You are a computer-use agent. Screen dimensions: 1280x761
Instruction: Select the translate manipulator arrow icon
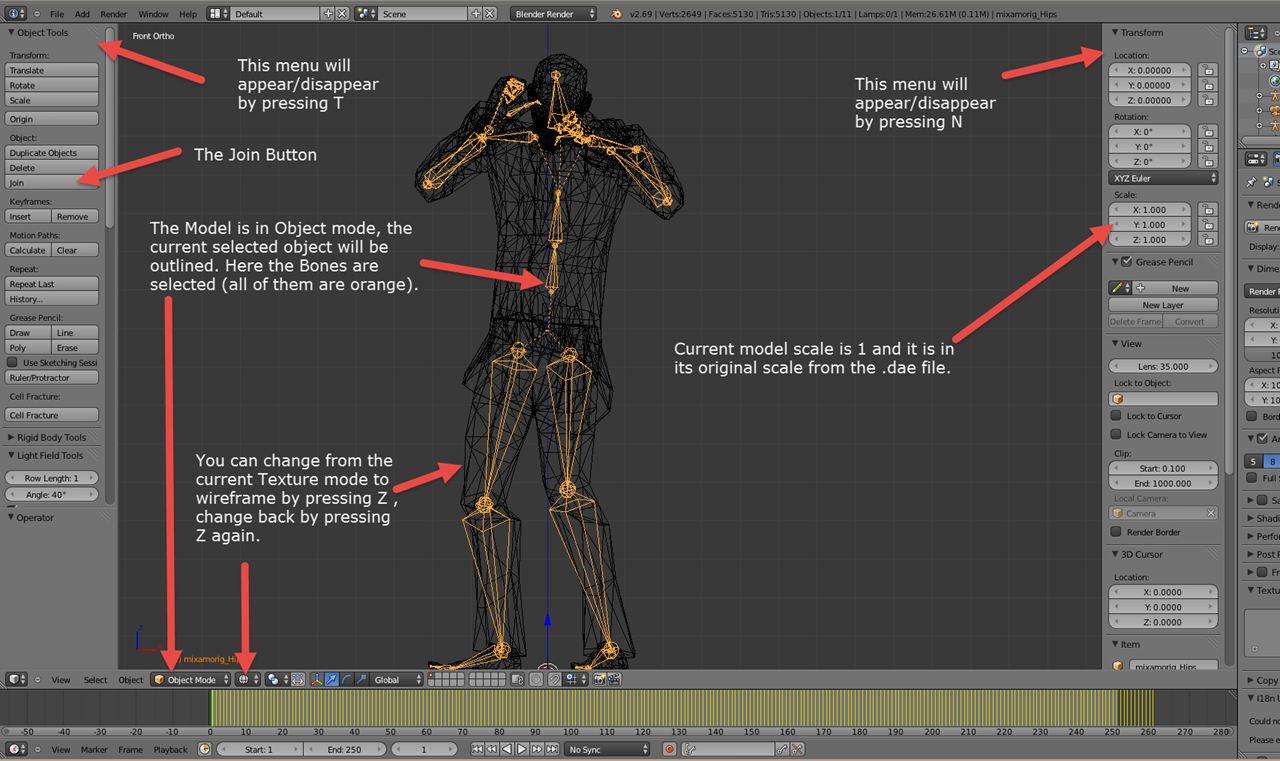point(331,679)
